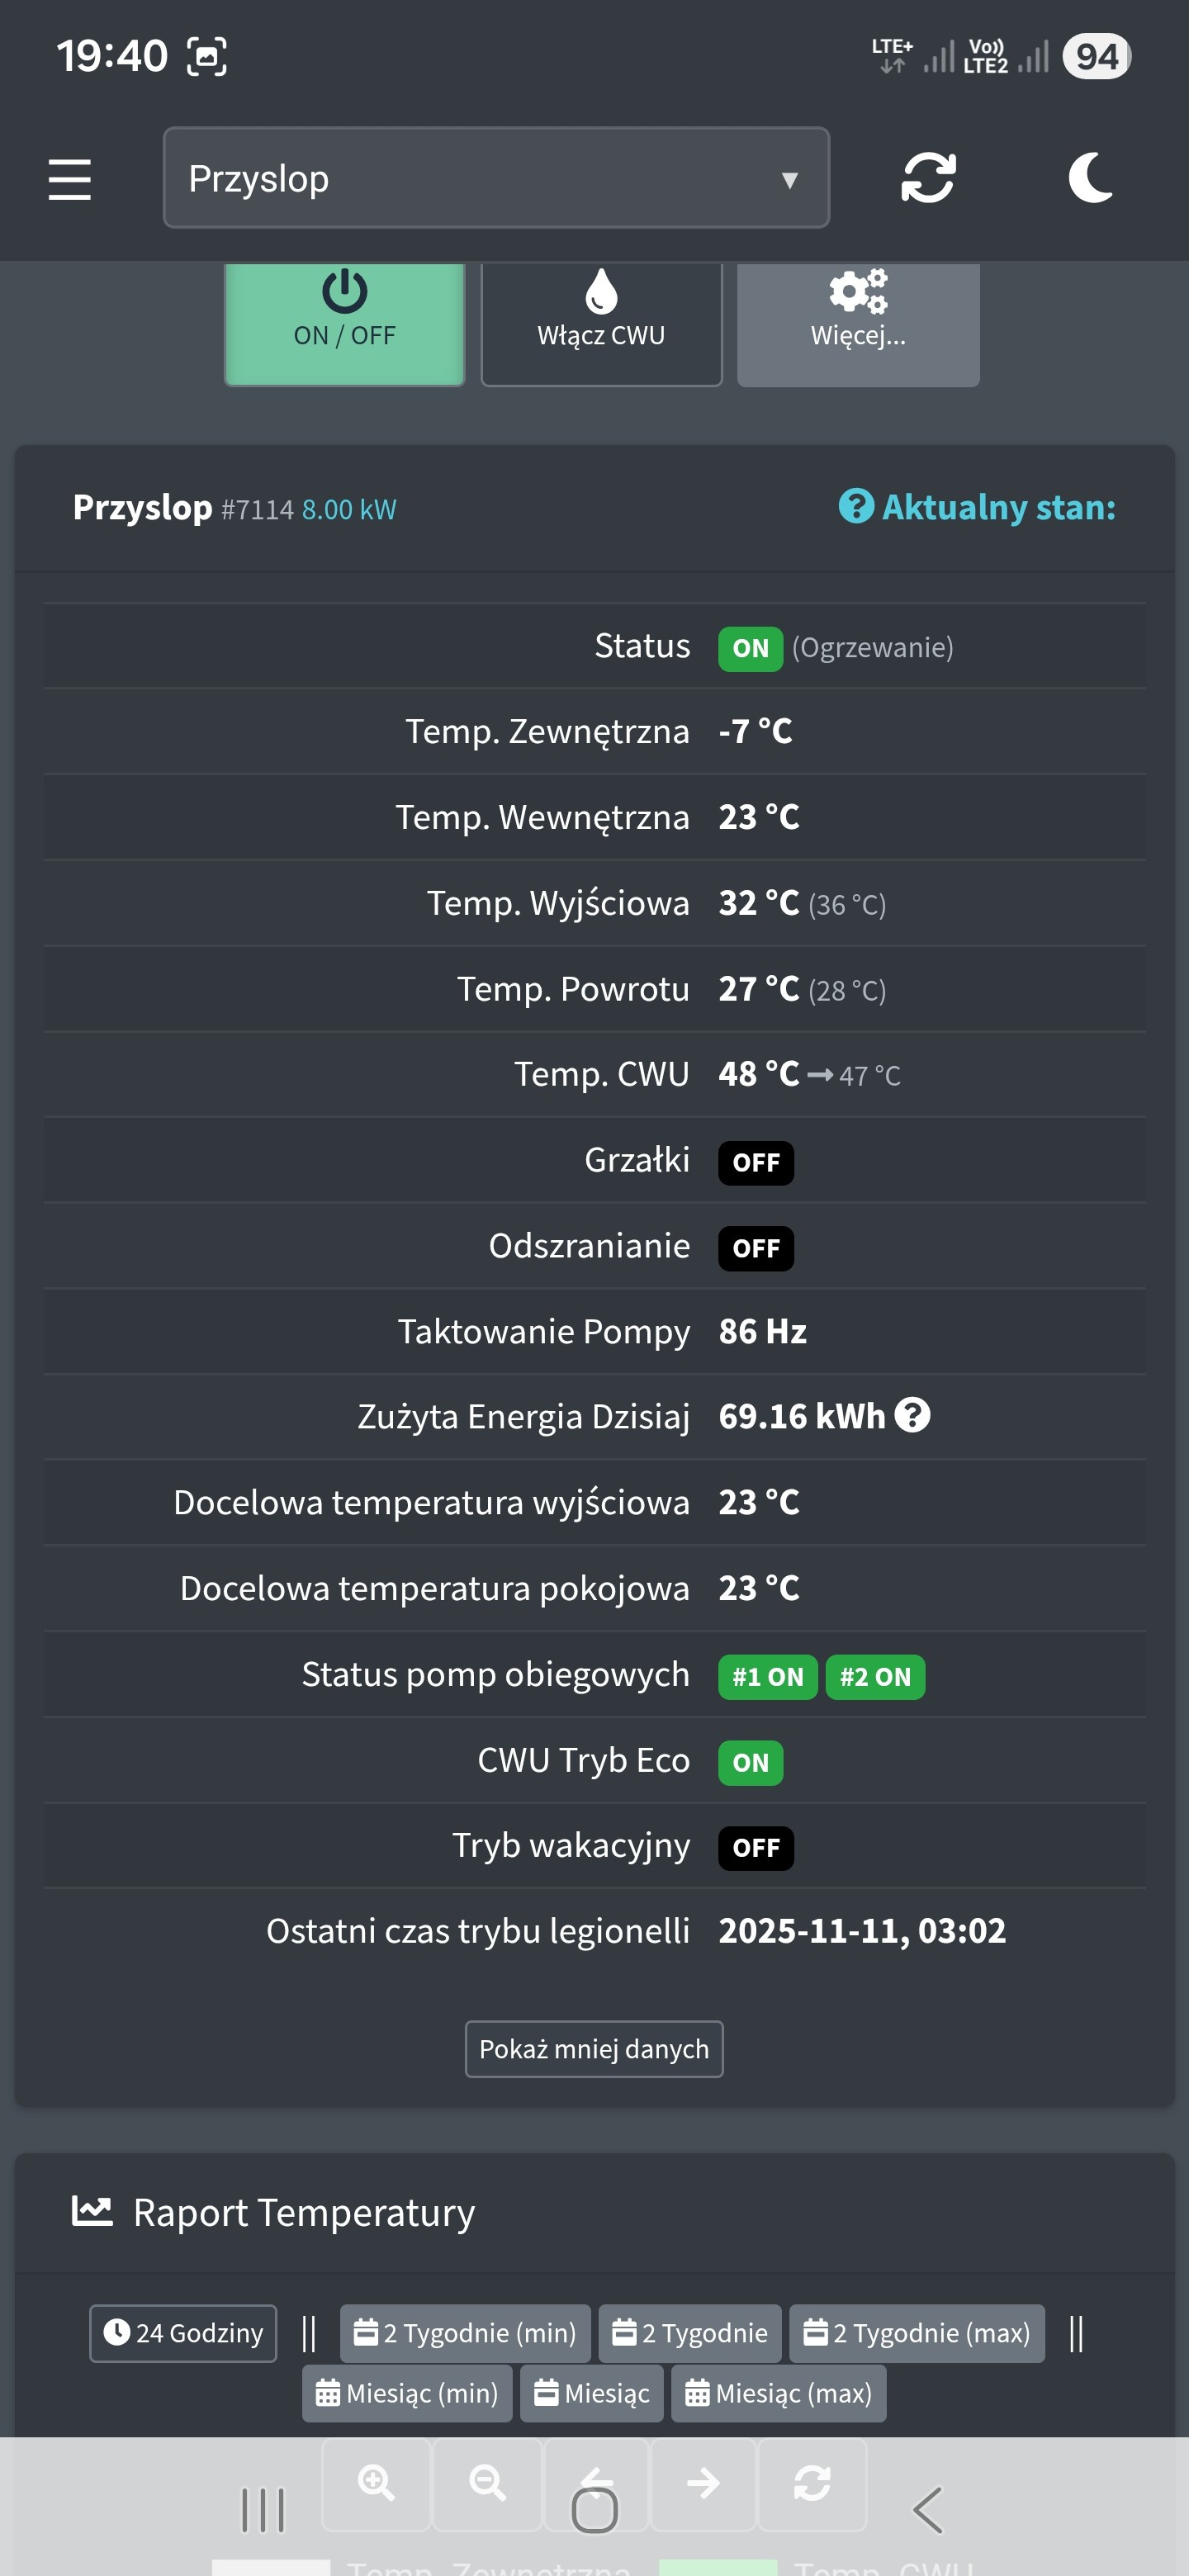Open the hamburger menu
The width and height of the screenshot is (1189, 2576).
pos(70,179)
